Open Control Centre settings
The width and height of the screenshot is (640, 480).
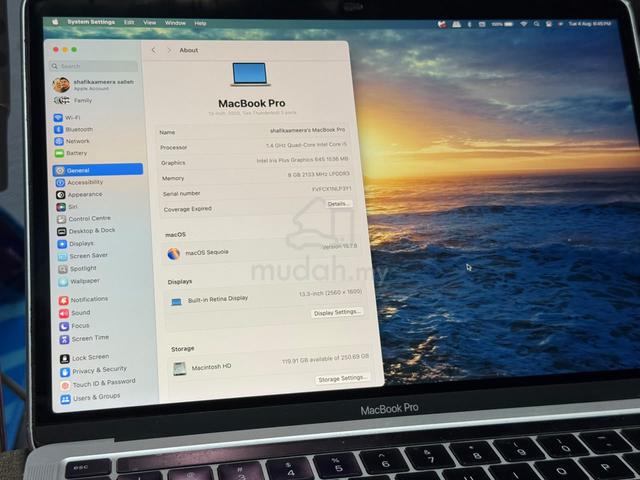84,219
